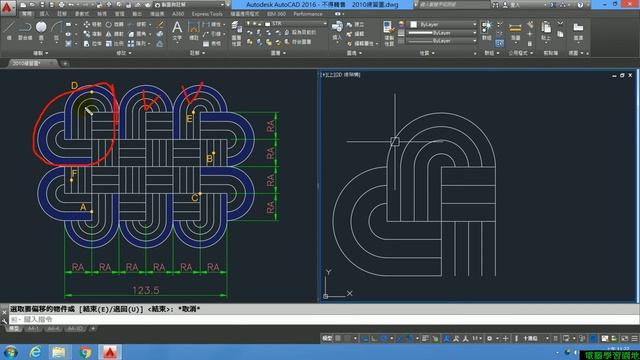The height and width of the screenshot is (360, 640).
Task: Toggle Grid display in the status bar
Action: pos(338,338)
